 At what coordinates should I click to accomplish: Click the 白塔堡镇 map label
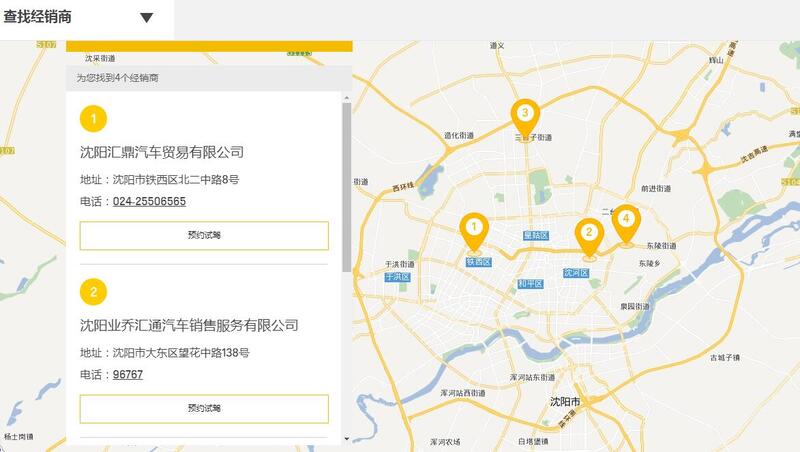533,441
